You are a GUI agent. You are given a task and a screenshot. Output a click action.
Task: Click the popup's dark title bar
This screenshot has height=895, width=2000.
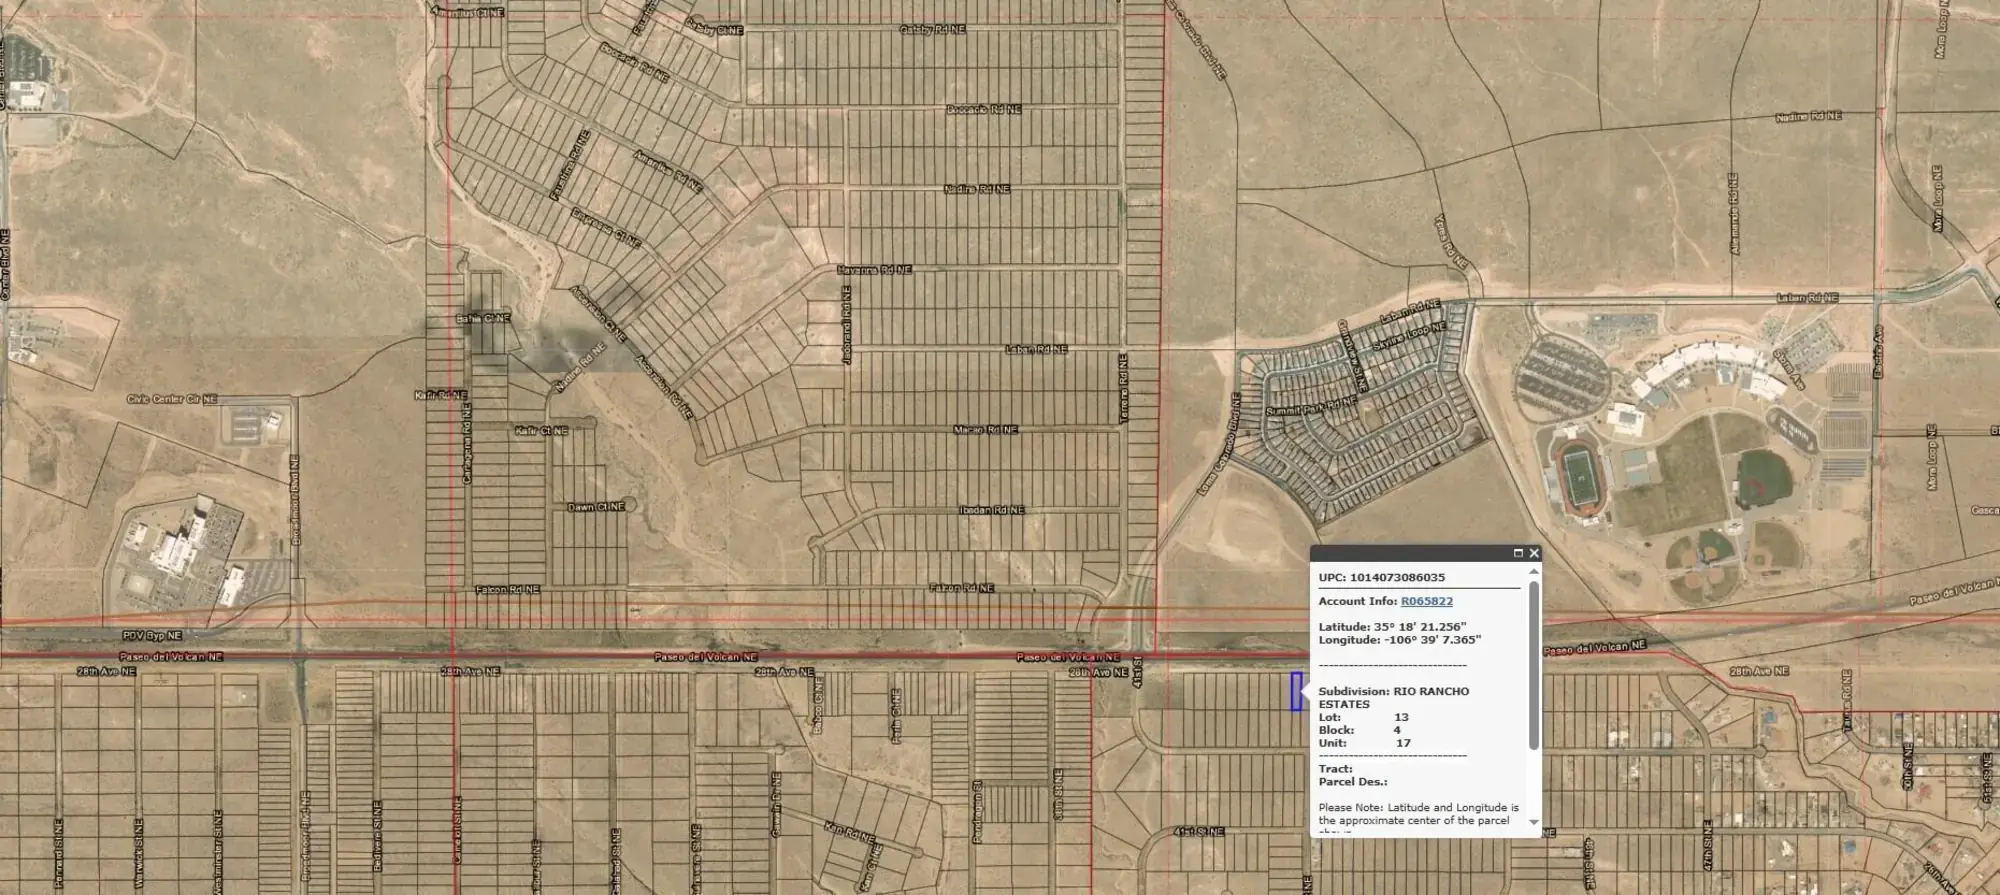coord(1410,553)
